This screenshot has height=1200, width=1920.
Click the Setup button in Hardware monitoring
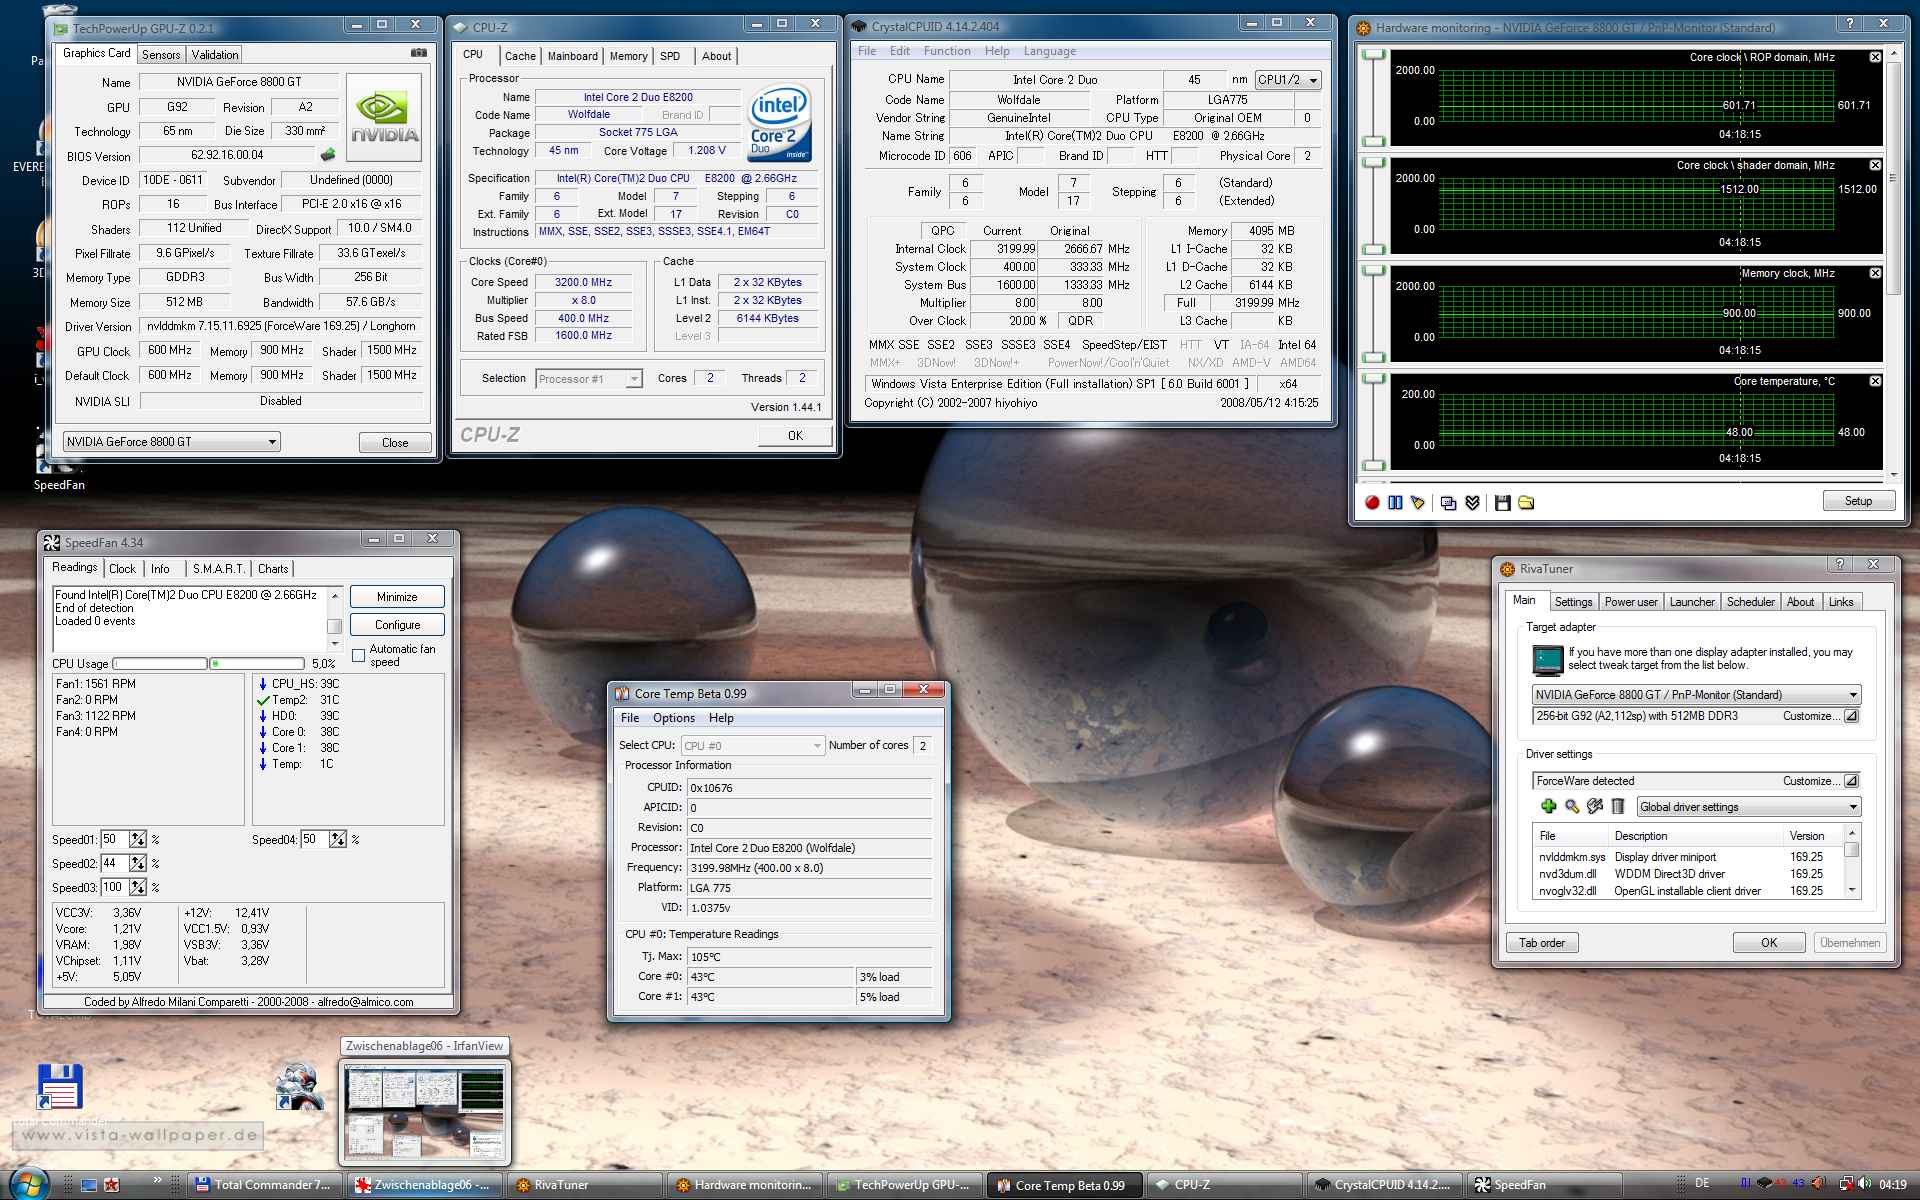(x=1857, y=501)
